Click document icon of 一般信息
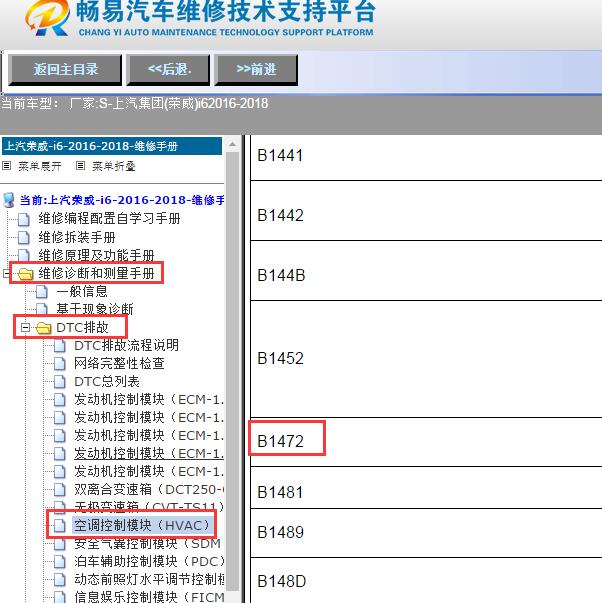 pyautogui.click(x=42, y=292)
